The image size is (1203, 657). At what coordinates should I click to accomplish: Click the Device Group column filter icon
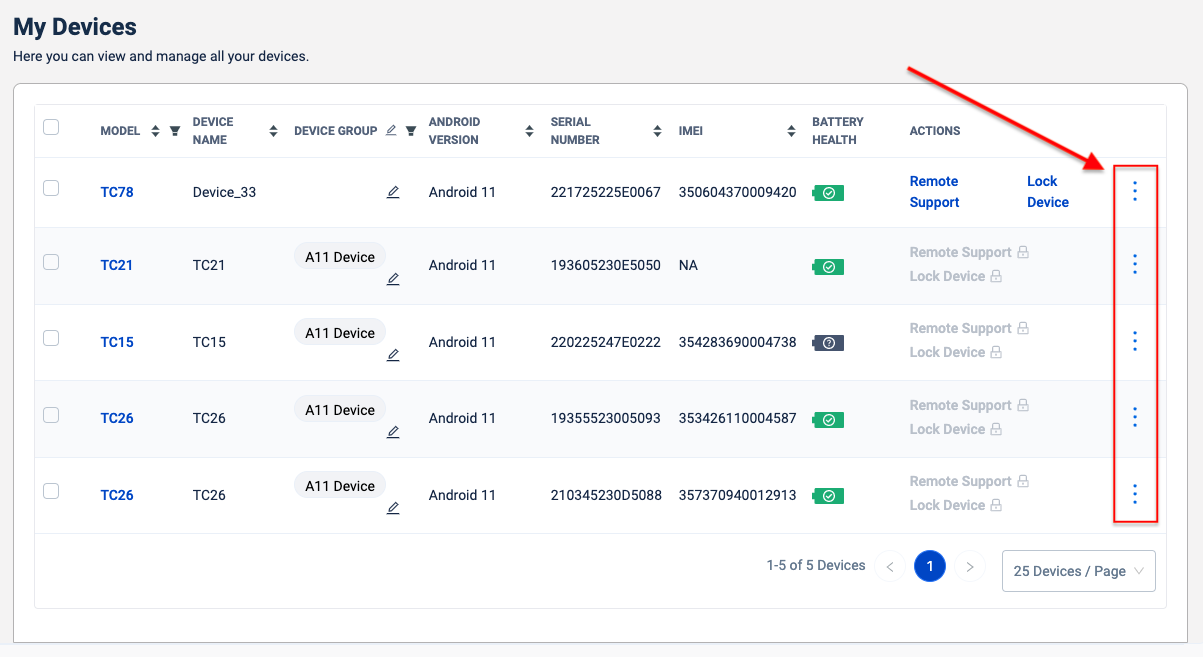[x=410, y=131]
